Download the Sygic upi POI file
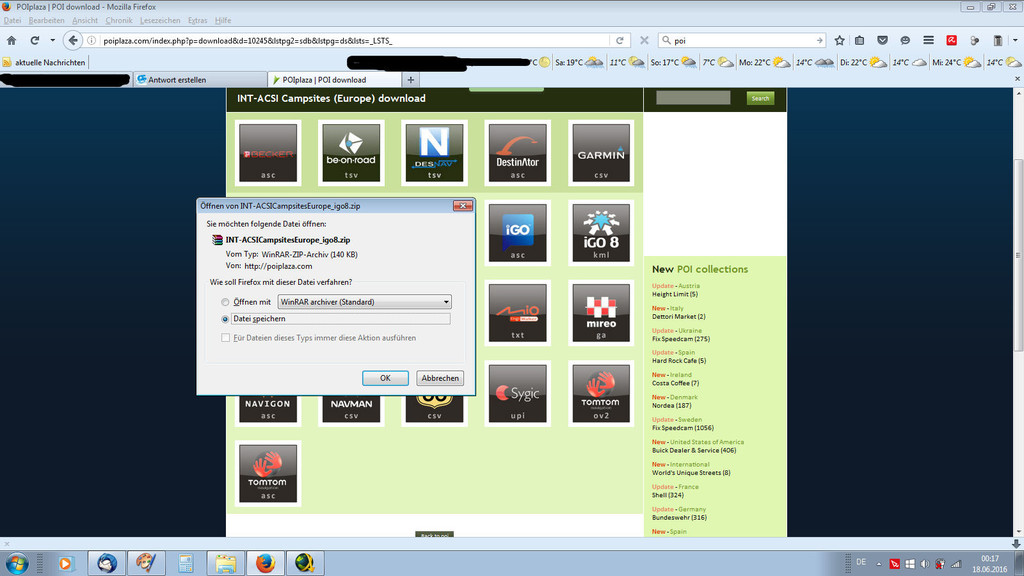 517,394
